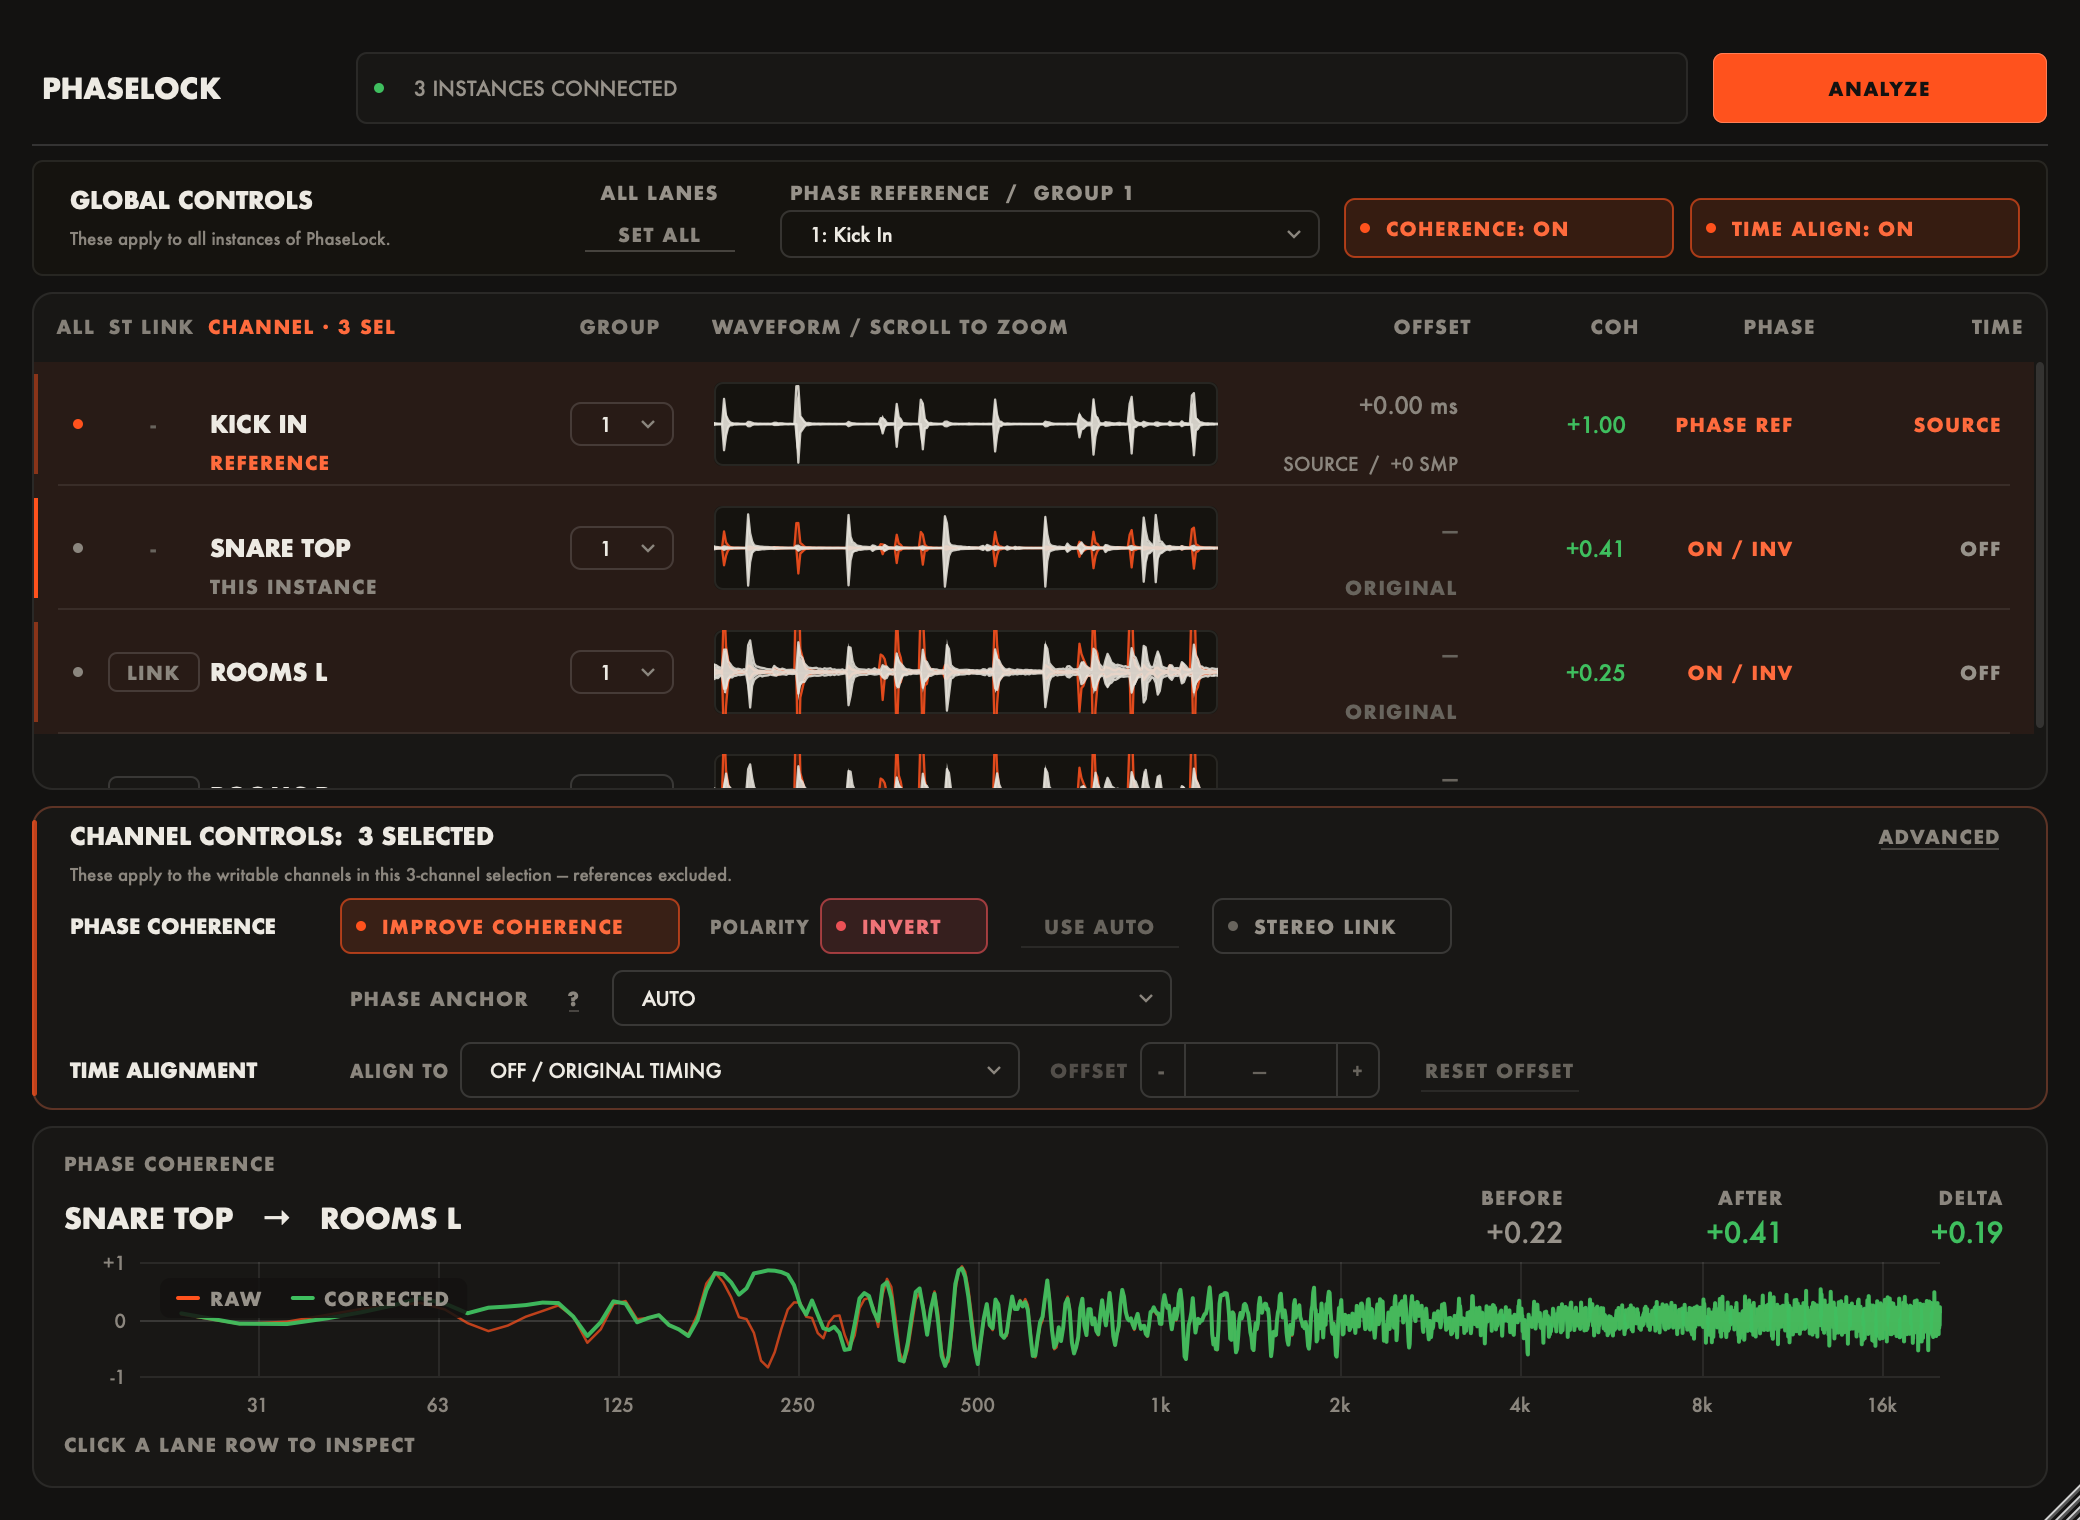The image size is (2080, 1520).
Task: Click the Kick In waveform thumbnail
Action: click(965, 424)
